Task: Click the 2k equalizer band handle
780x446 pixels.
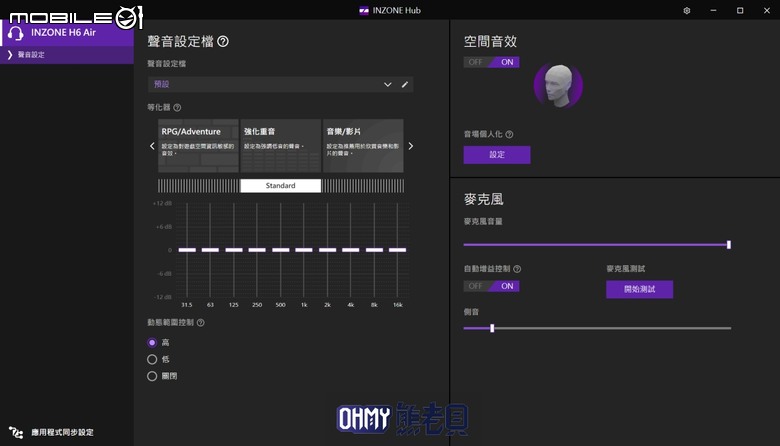Action: [x=327, y=250]
